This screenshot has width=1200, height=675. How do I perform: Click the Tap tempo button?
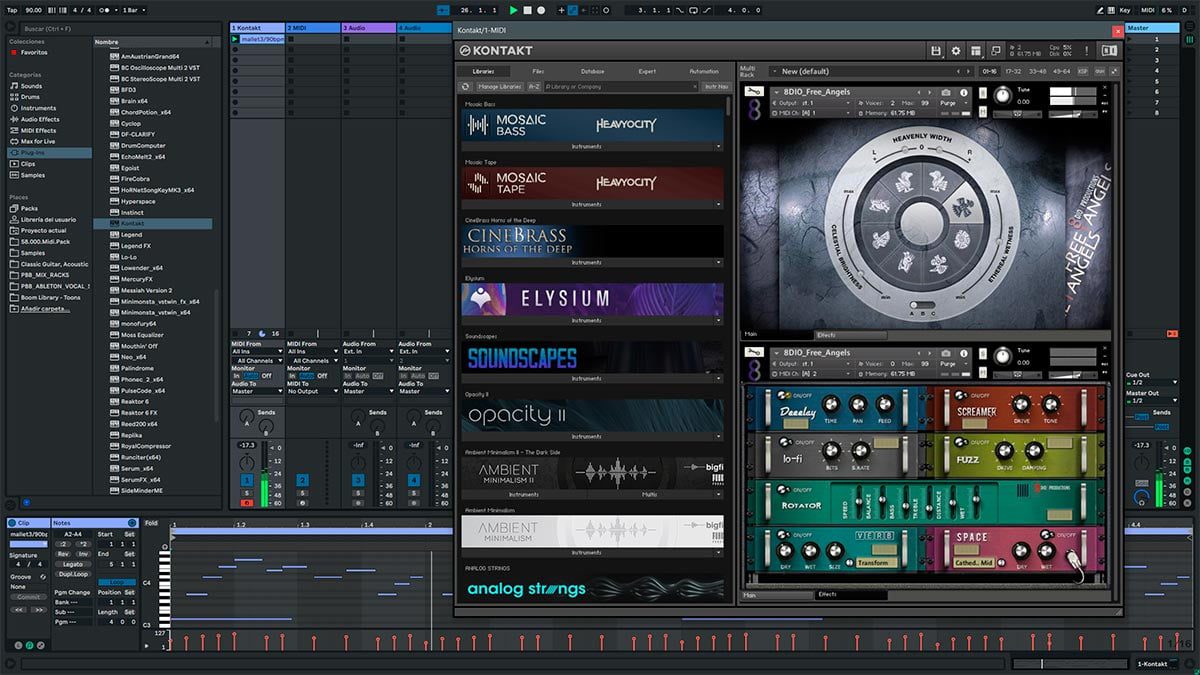point(10,10)
